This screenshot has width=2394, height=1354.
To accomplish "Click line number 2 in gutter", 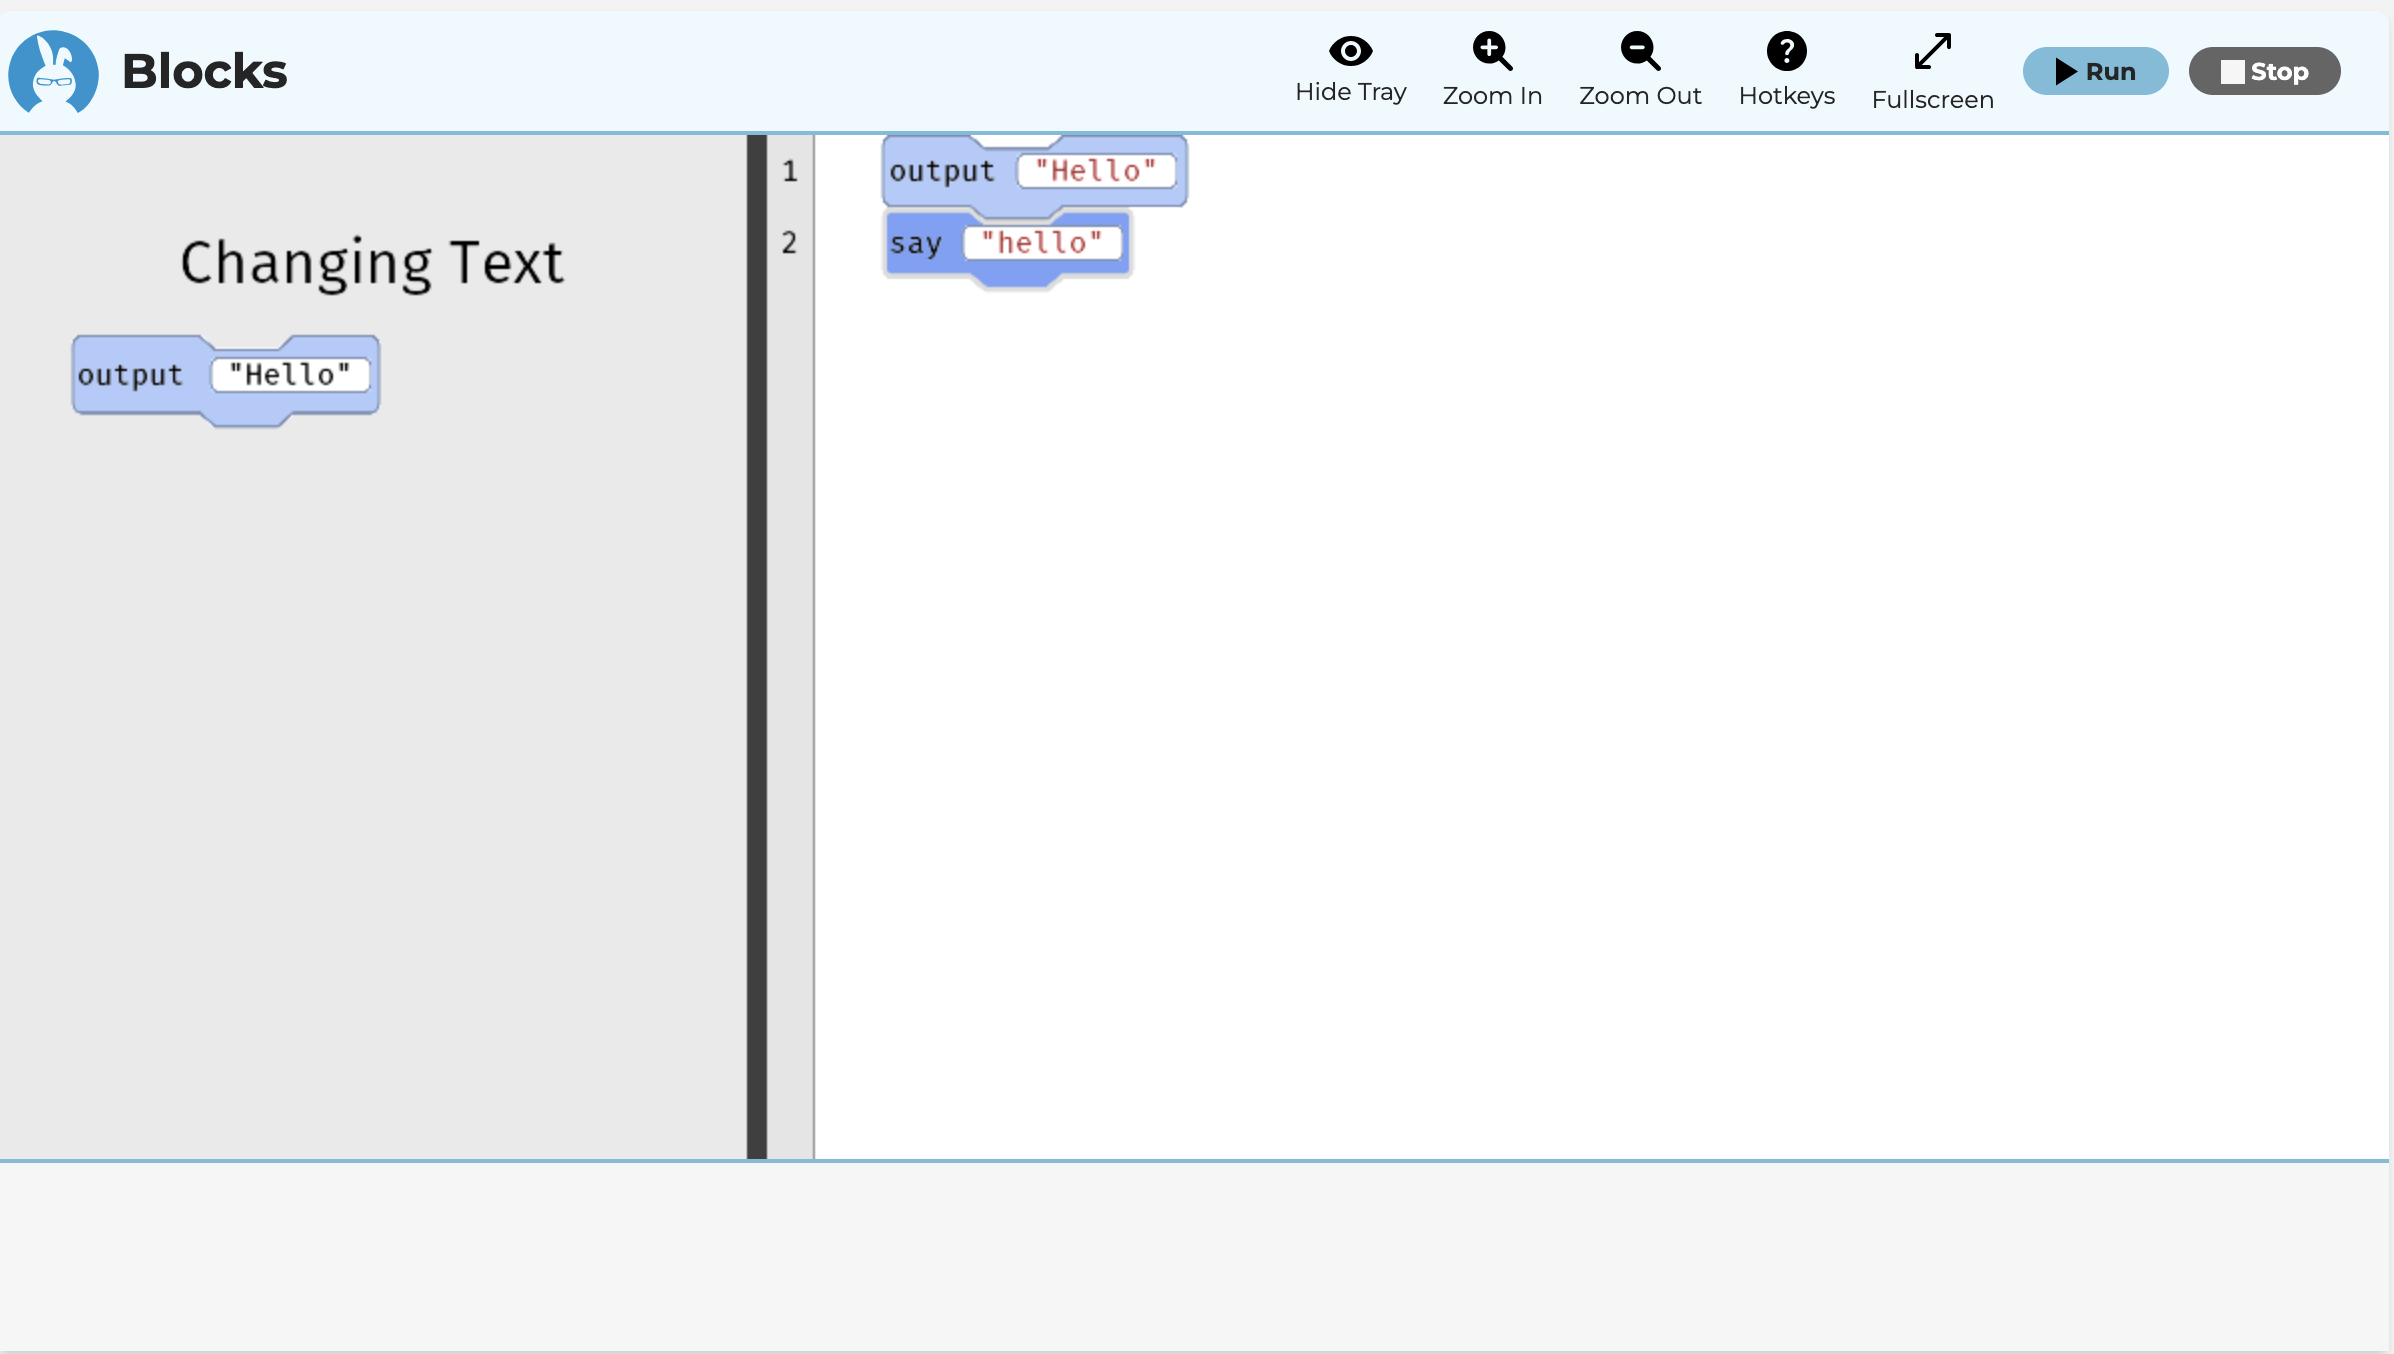I will [x=789, y=242].
